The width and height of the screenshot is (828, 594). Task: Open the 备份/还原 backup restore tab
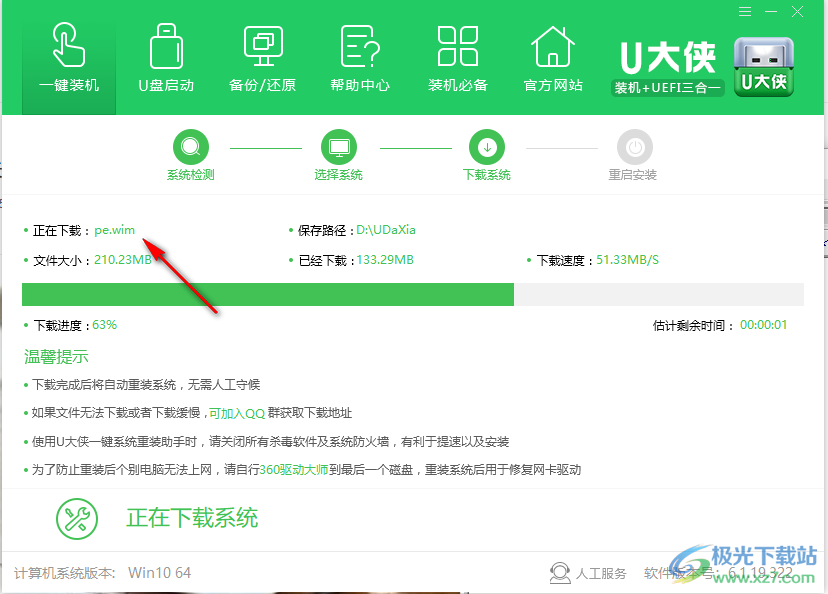[x=262, y=58]
